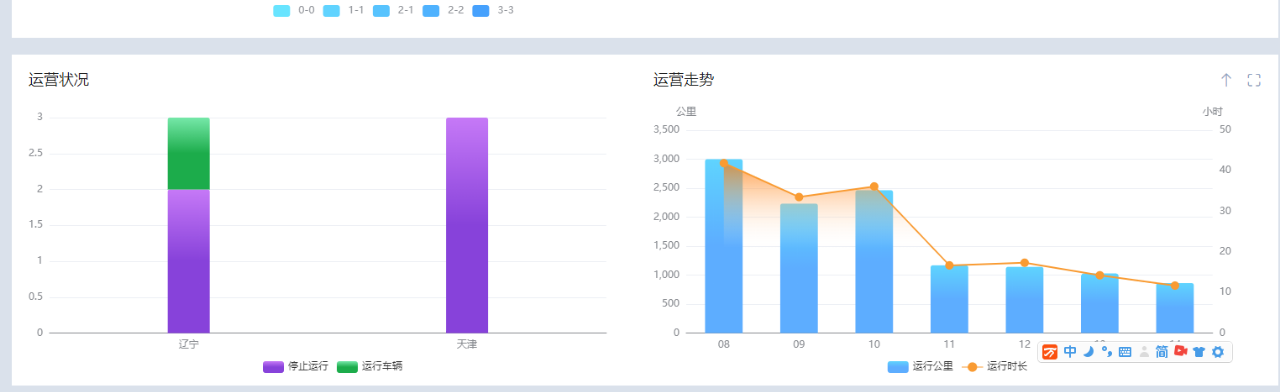Open the IME settings gear icon
The image size is (1280, 392).
tap(1217, 352)
